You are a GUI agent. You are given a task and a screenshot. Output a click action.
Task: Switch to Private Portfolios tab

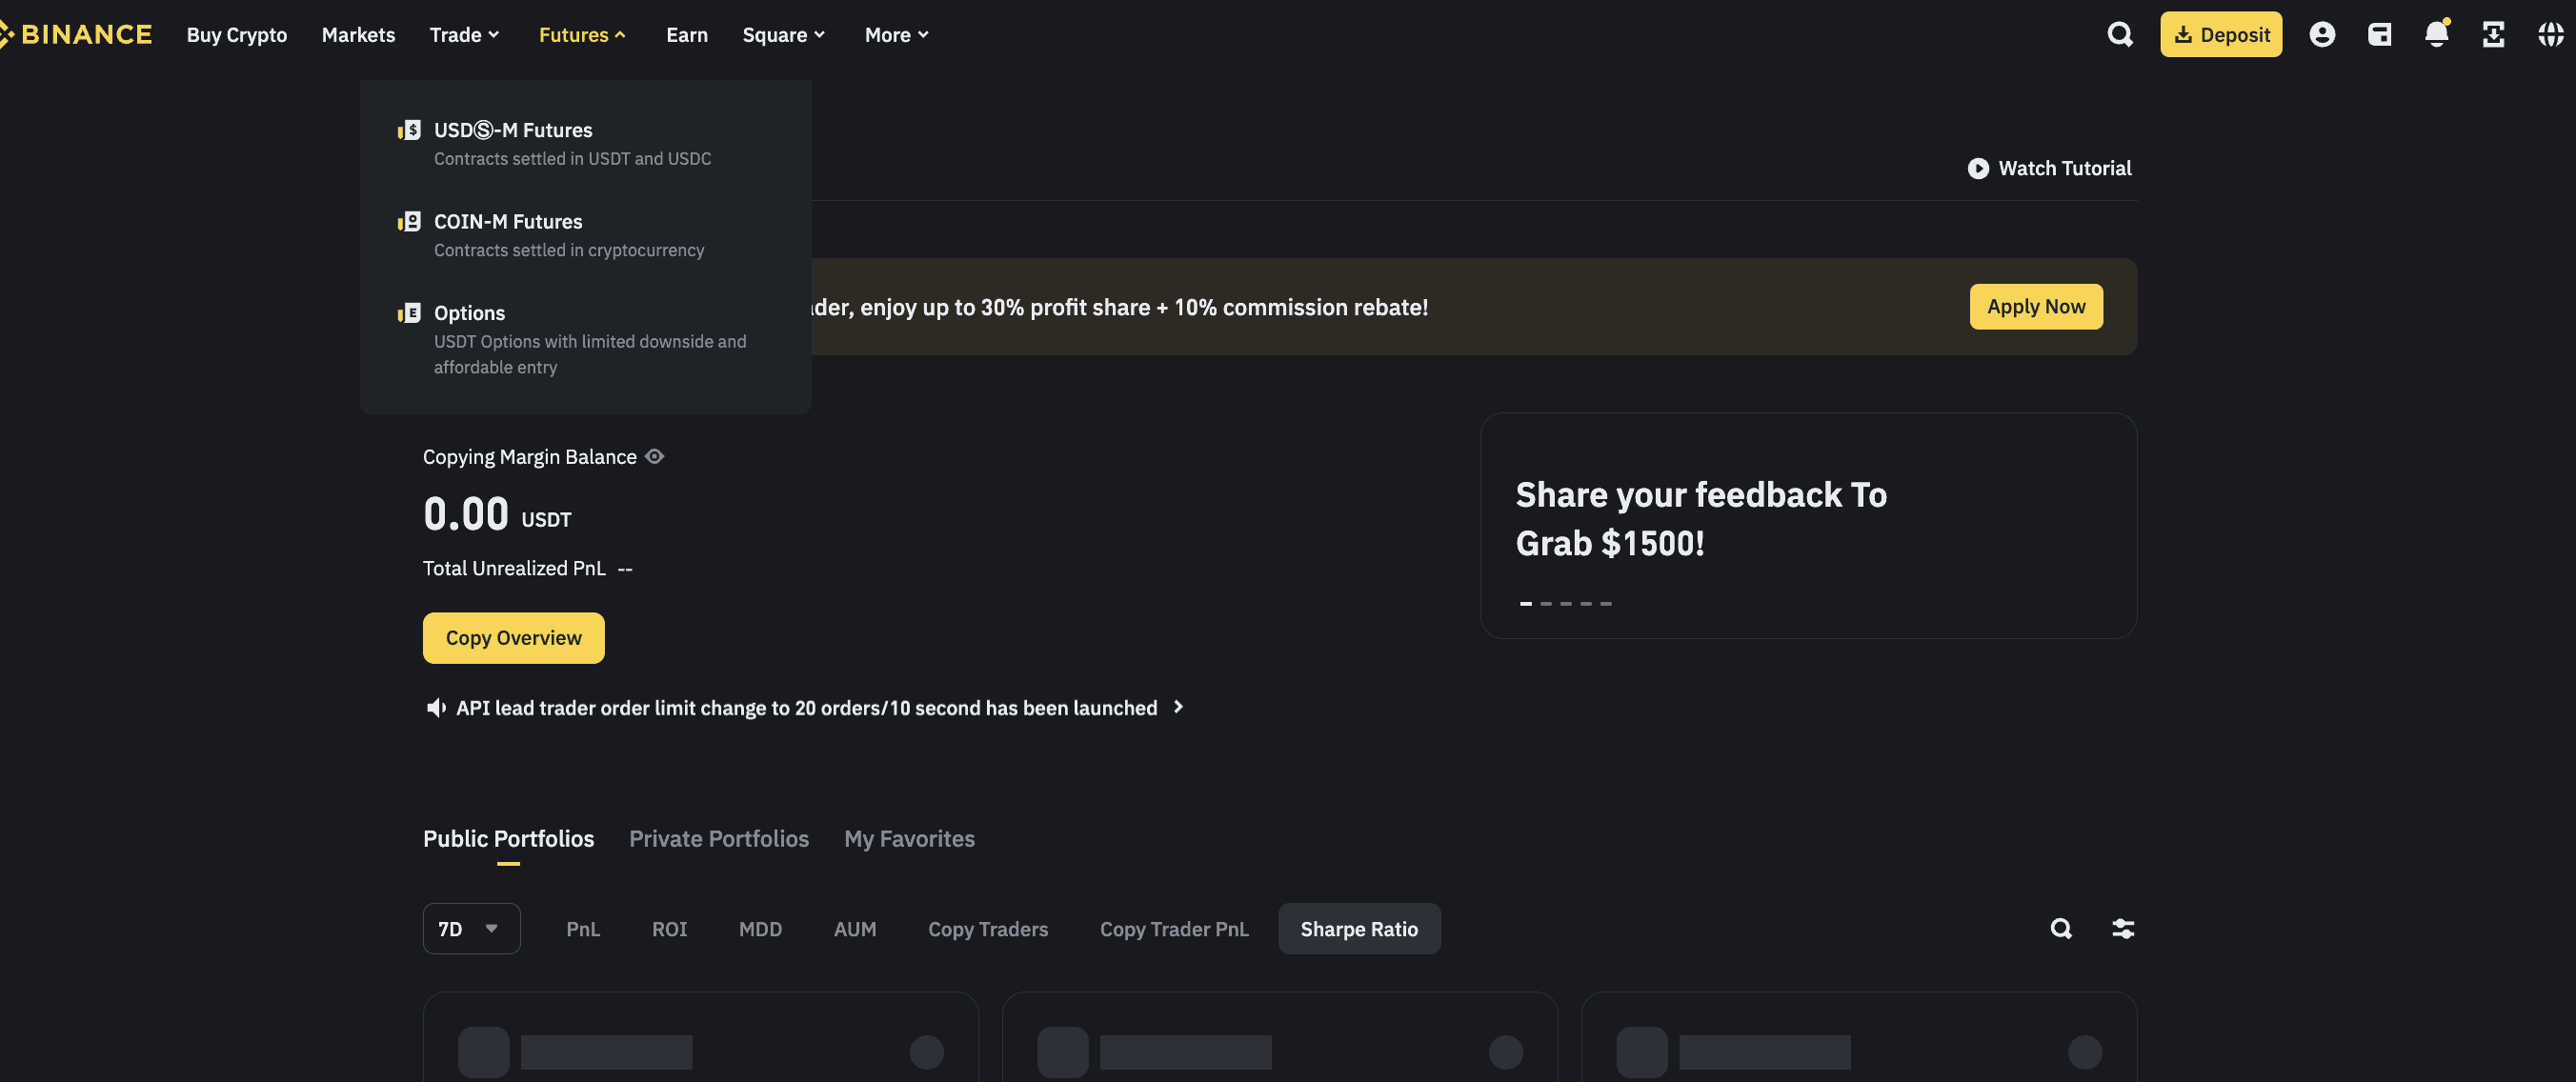pyautogui.click(x=718, y=839)
